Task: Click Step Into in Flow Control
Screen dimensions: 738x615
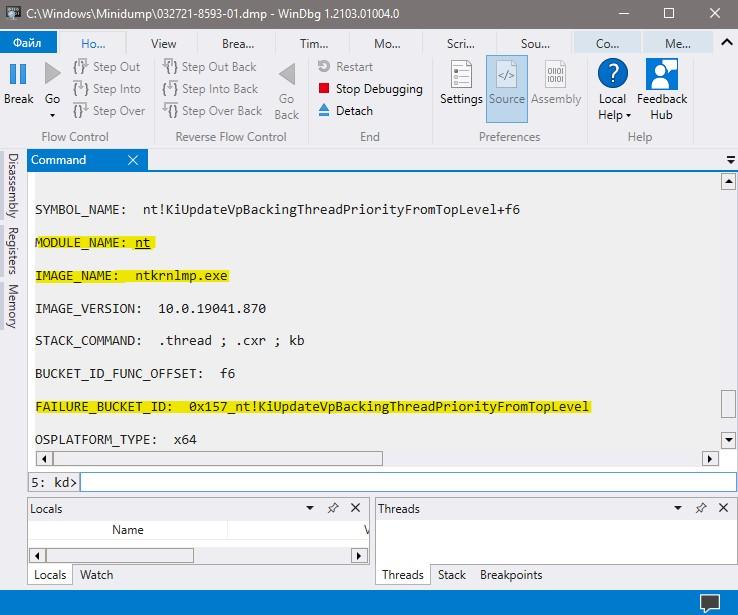Action: 107,88
